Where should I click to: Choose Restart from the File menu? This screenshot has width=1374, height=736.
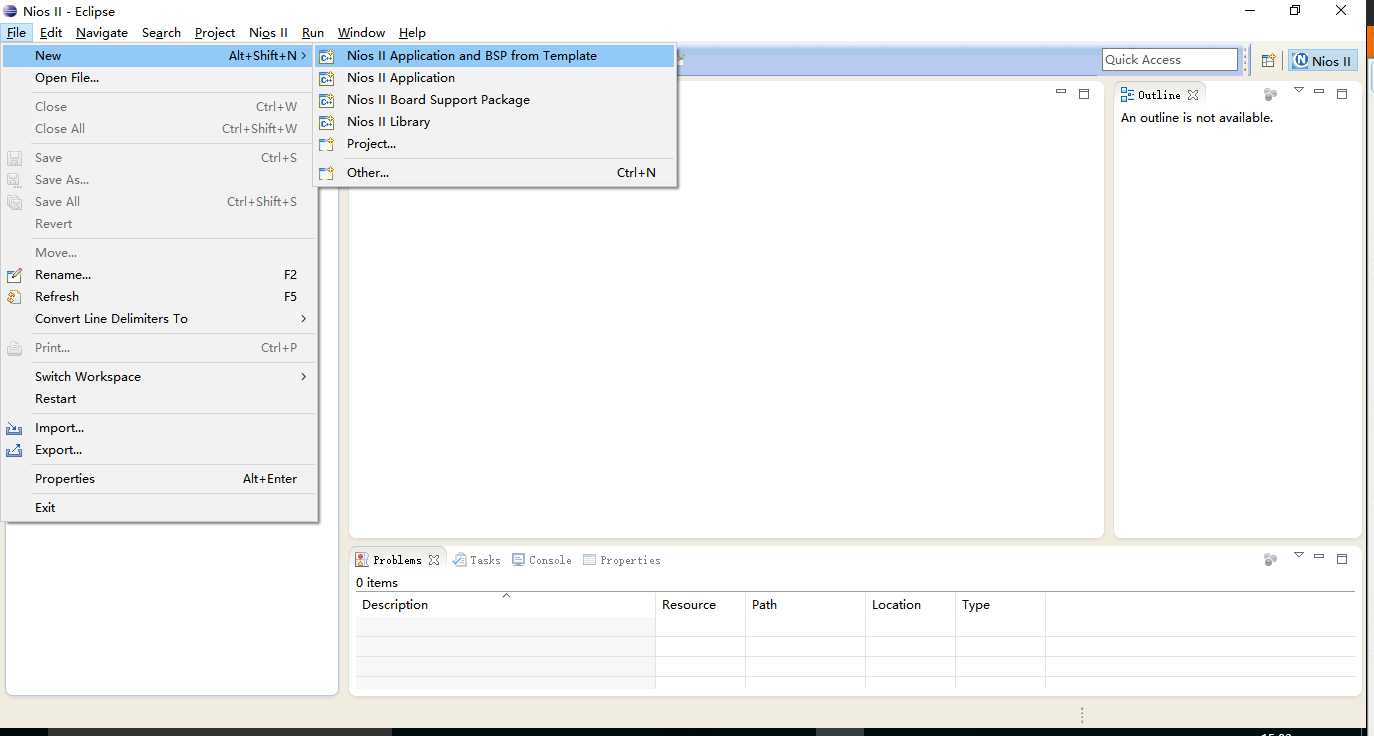click(x=160, y=399)
